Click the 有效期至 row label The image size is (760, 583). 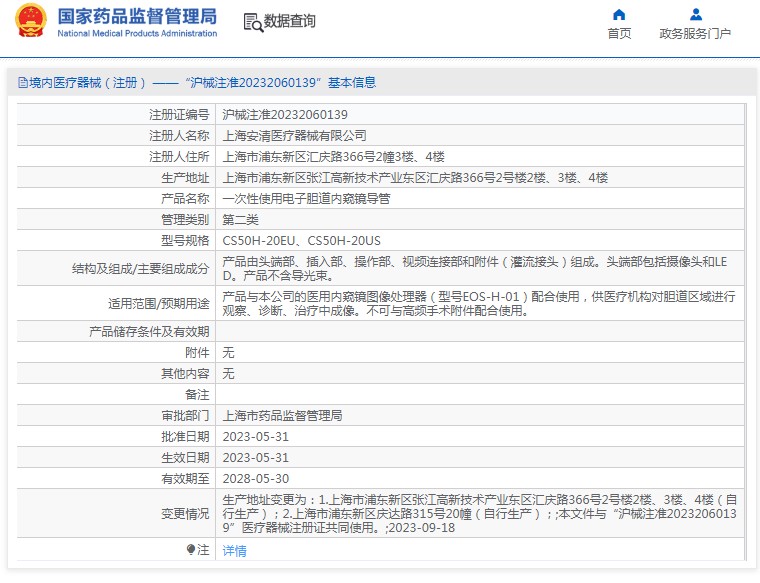185,479
